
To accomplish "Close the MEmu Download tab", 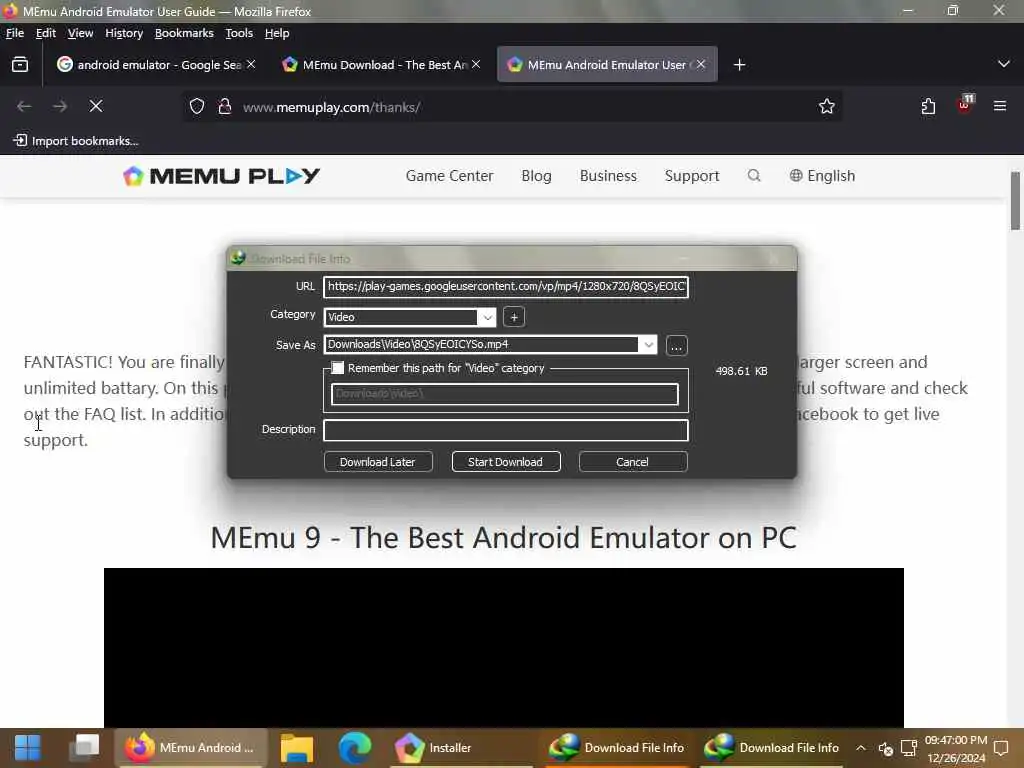I will click(476, 64).
